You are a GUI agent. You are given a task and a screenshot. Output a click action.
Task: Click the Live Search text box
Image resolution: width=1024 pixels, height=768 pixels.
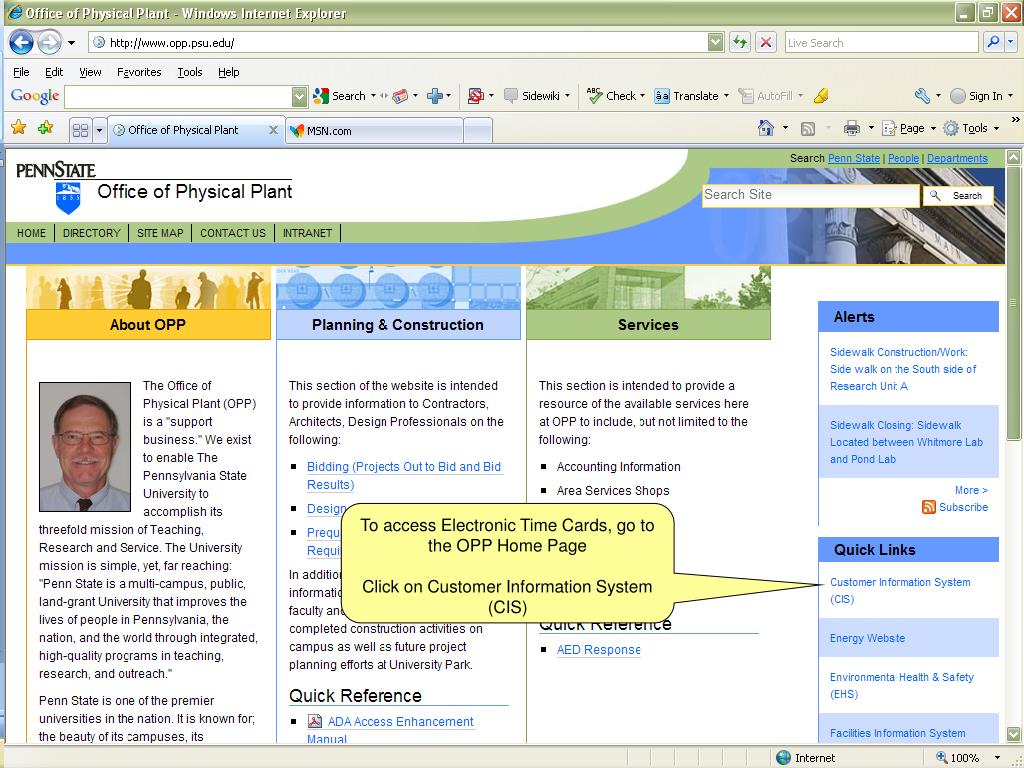pos(881,42)
